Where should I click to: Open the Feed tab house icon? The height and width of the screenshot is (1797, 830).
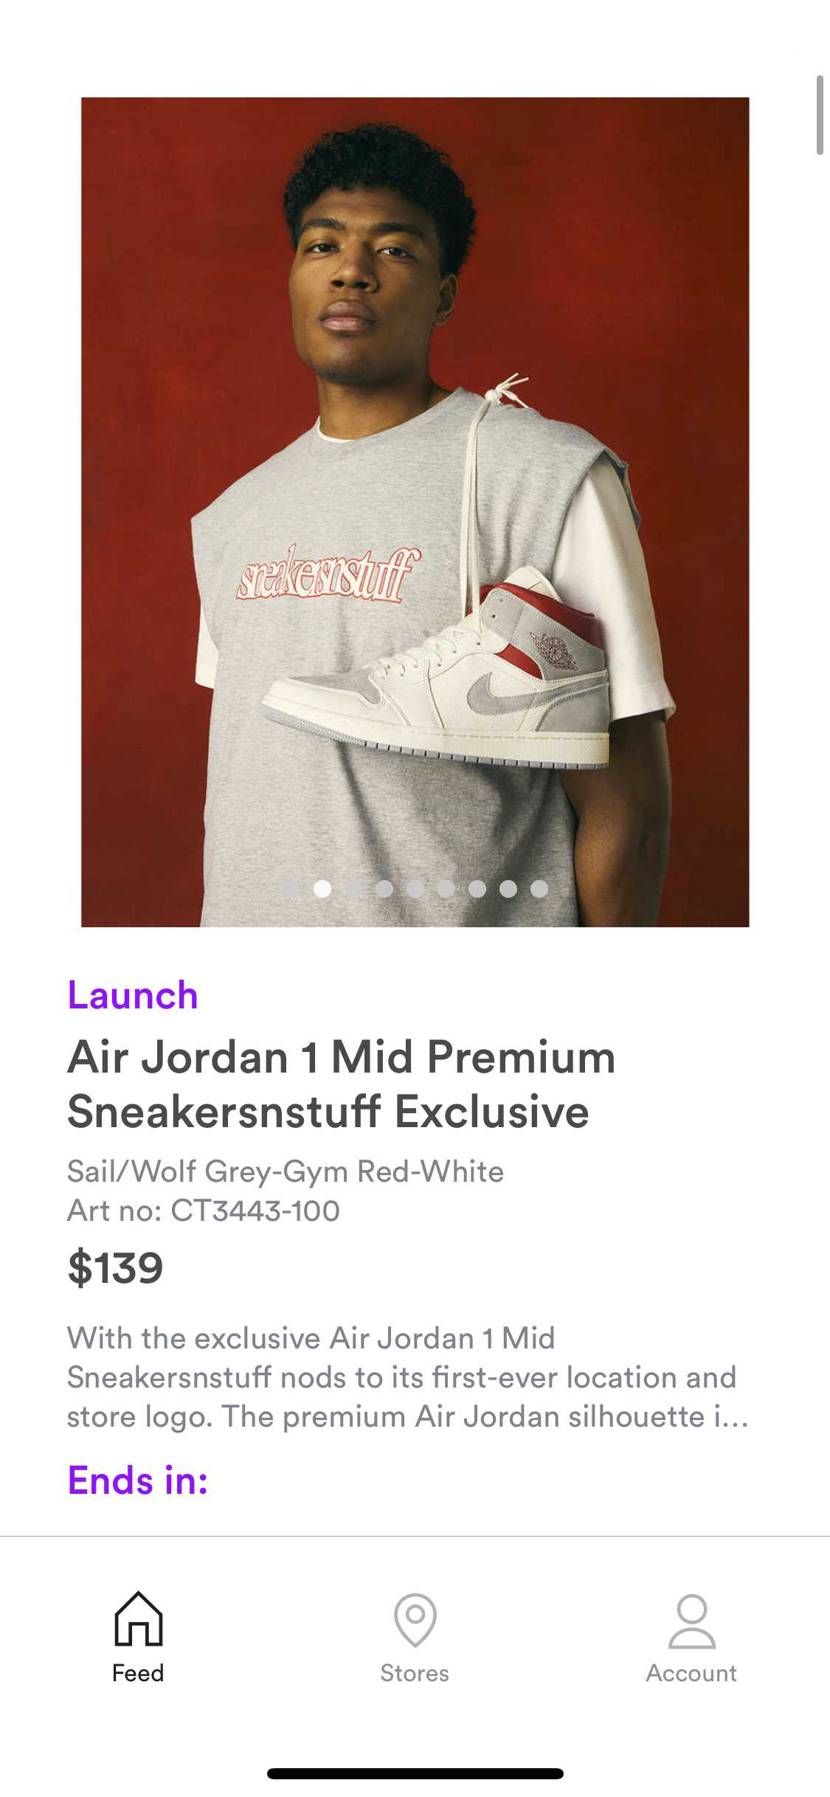pos(138,1618)
